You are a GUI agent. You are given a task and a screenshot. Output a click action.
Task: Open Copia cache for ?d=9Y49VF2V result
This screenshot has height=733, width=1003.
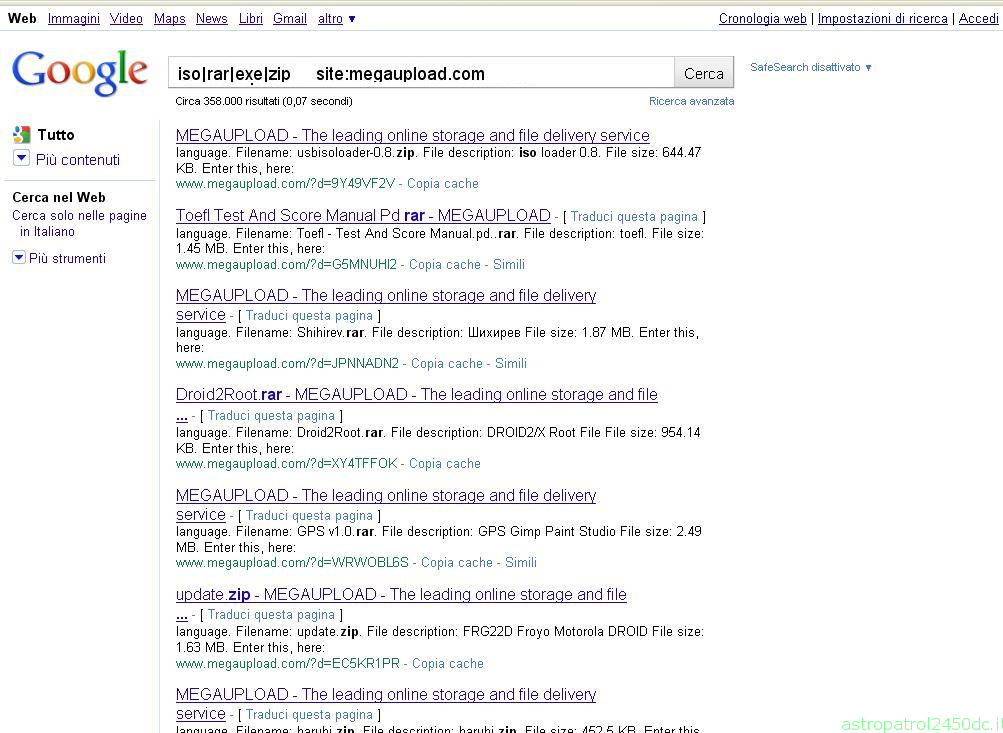point(443,184)
